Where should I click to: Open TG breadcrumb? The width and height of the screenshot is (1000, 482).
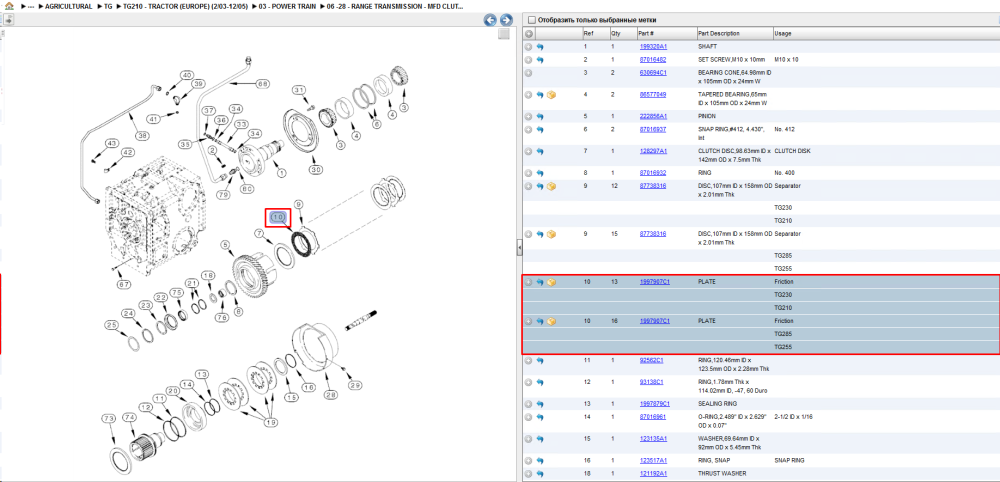(108, 6)
